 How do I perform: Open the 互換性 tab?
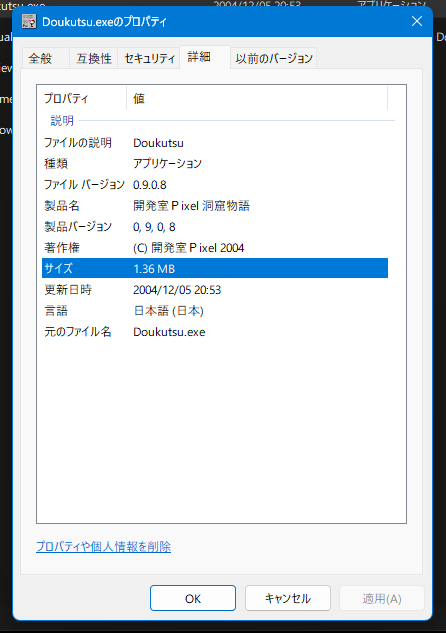click(94, 58)
